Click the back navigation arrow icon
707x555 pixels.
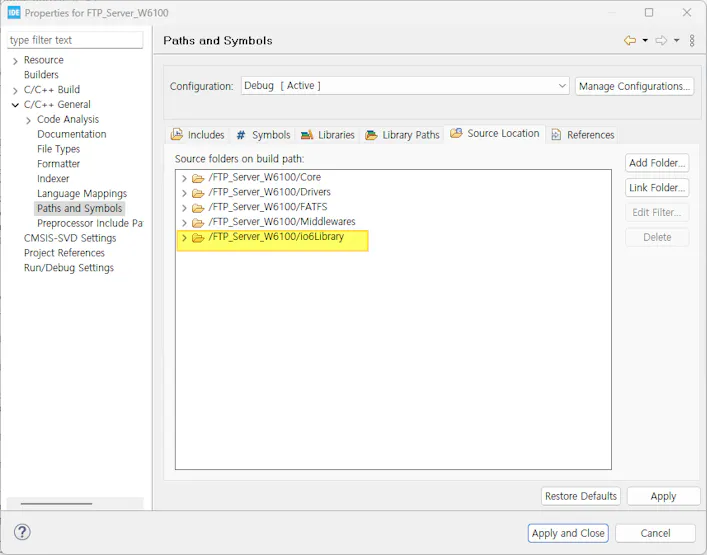pos(630,41)
